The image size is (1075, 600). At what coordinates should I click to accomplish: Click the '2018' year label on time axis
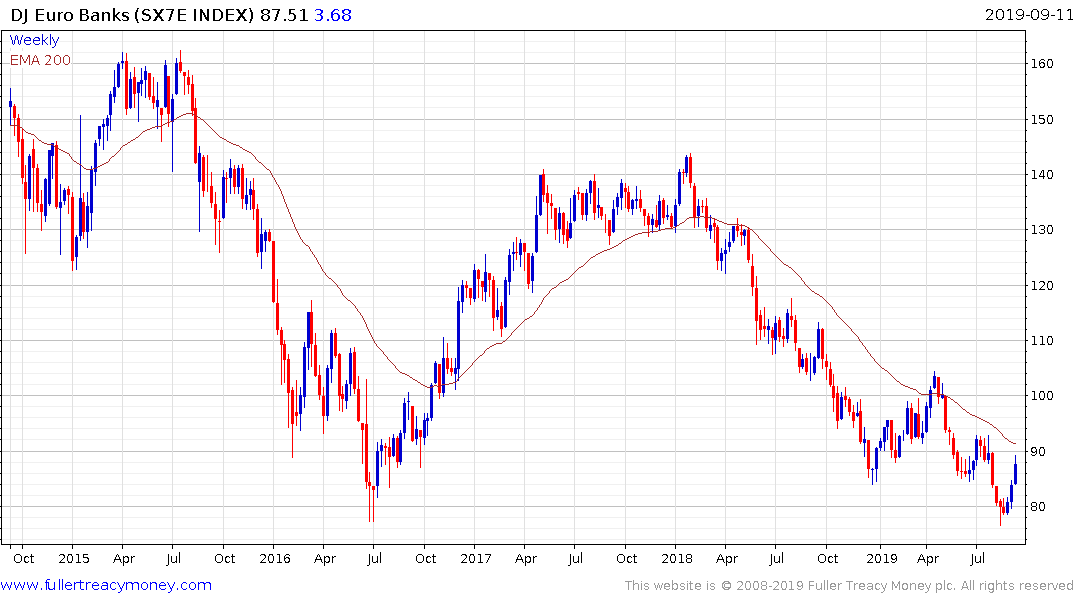pos(677,558)
